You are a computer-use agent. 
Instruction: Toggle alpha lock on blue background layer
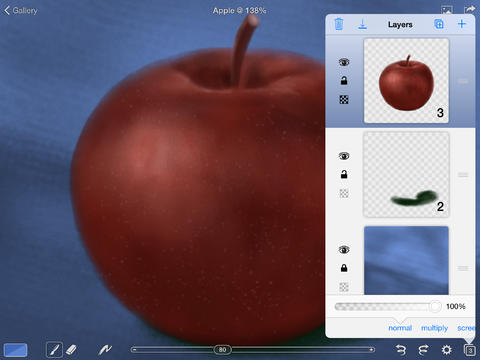(344, 287)
